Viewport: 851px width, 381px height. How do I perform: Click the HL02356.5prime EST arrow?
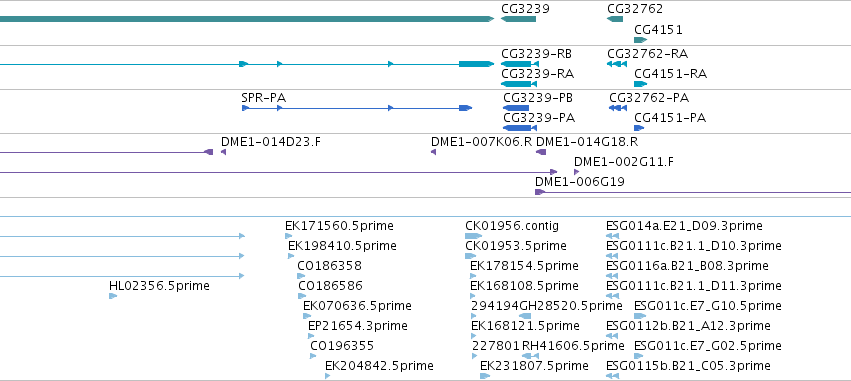click(x=113, y=296)
